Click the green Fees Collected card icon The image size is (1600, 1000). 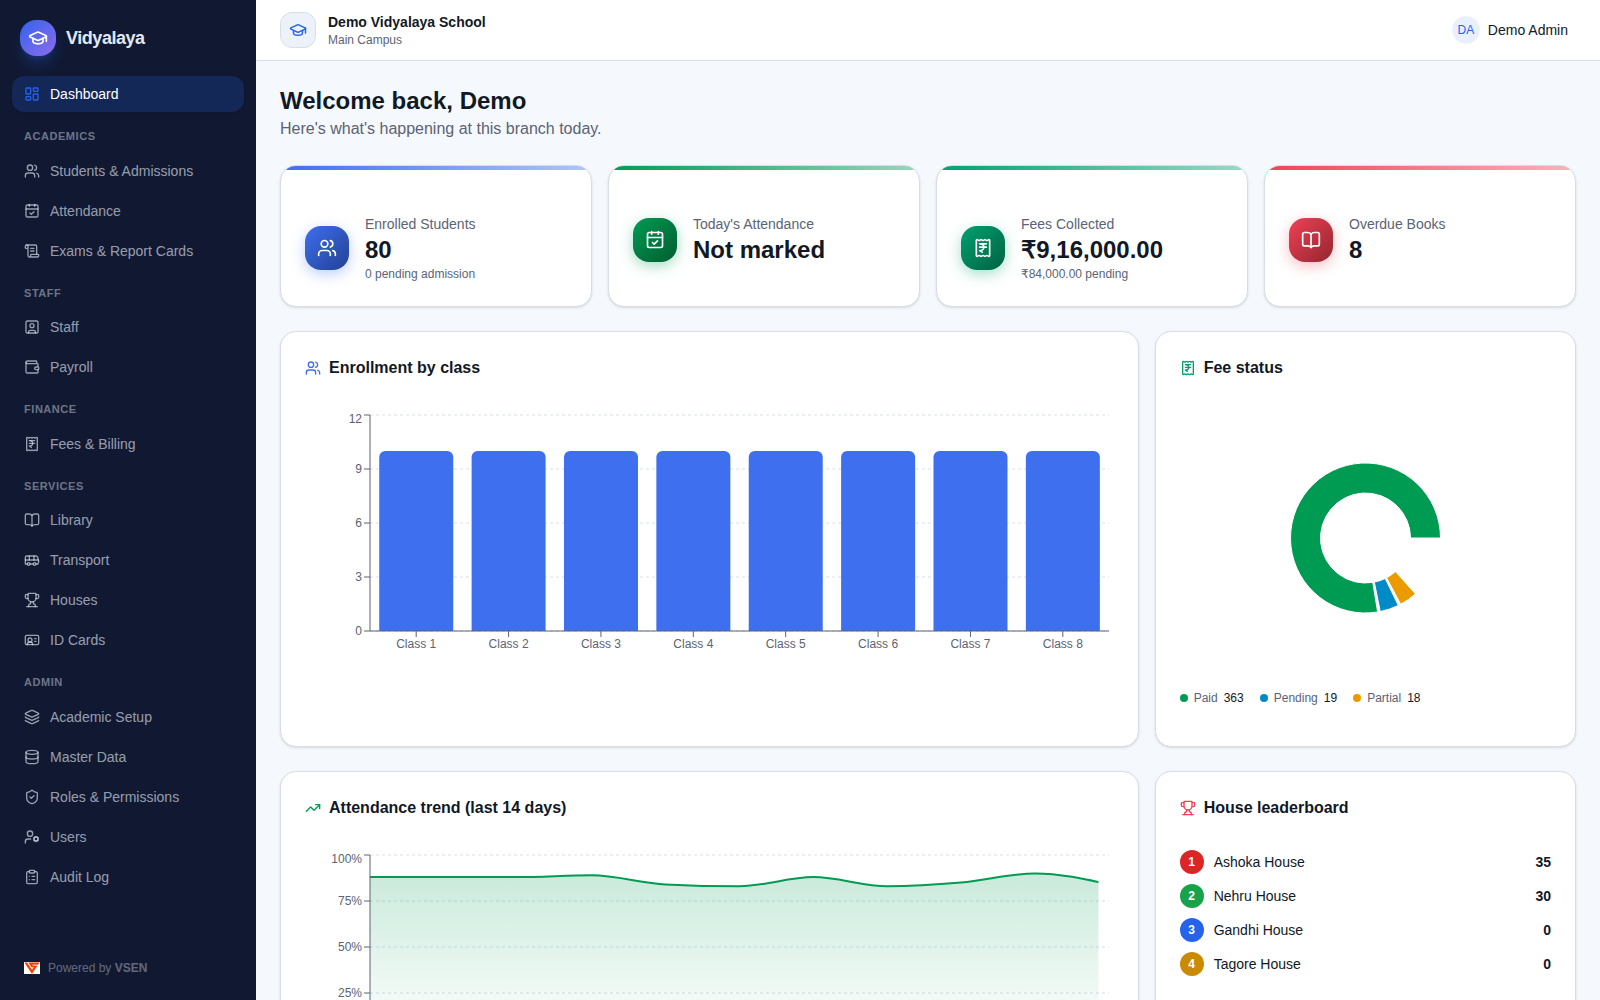point(983,248)
